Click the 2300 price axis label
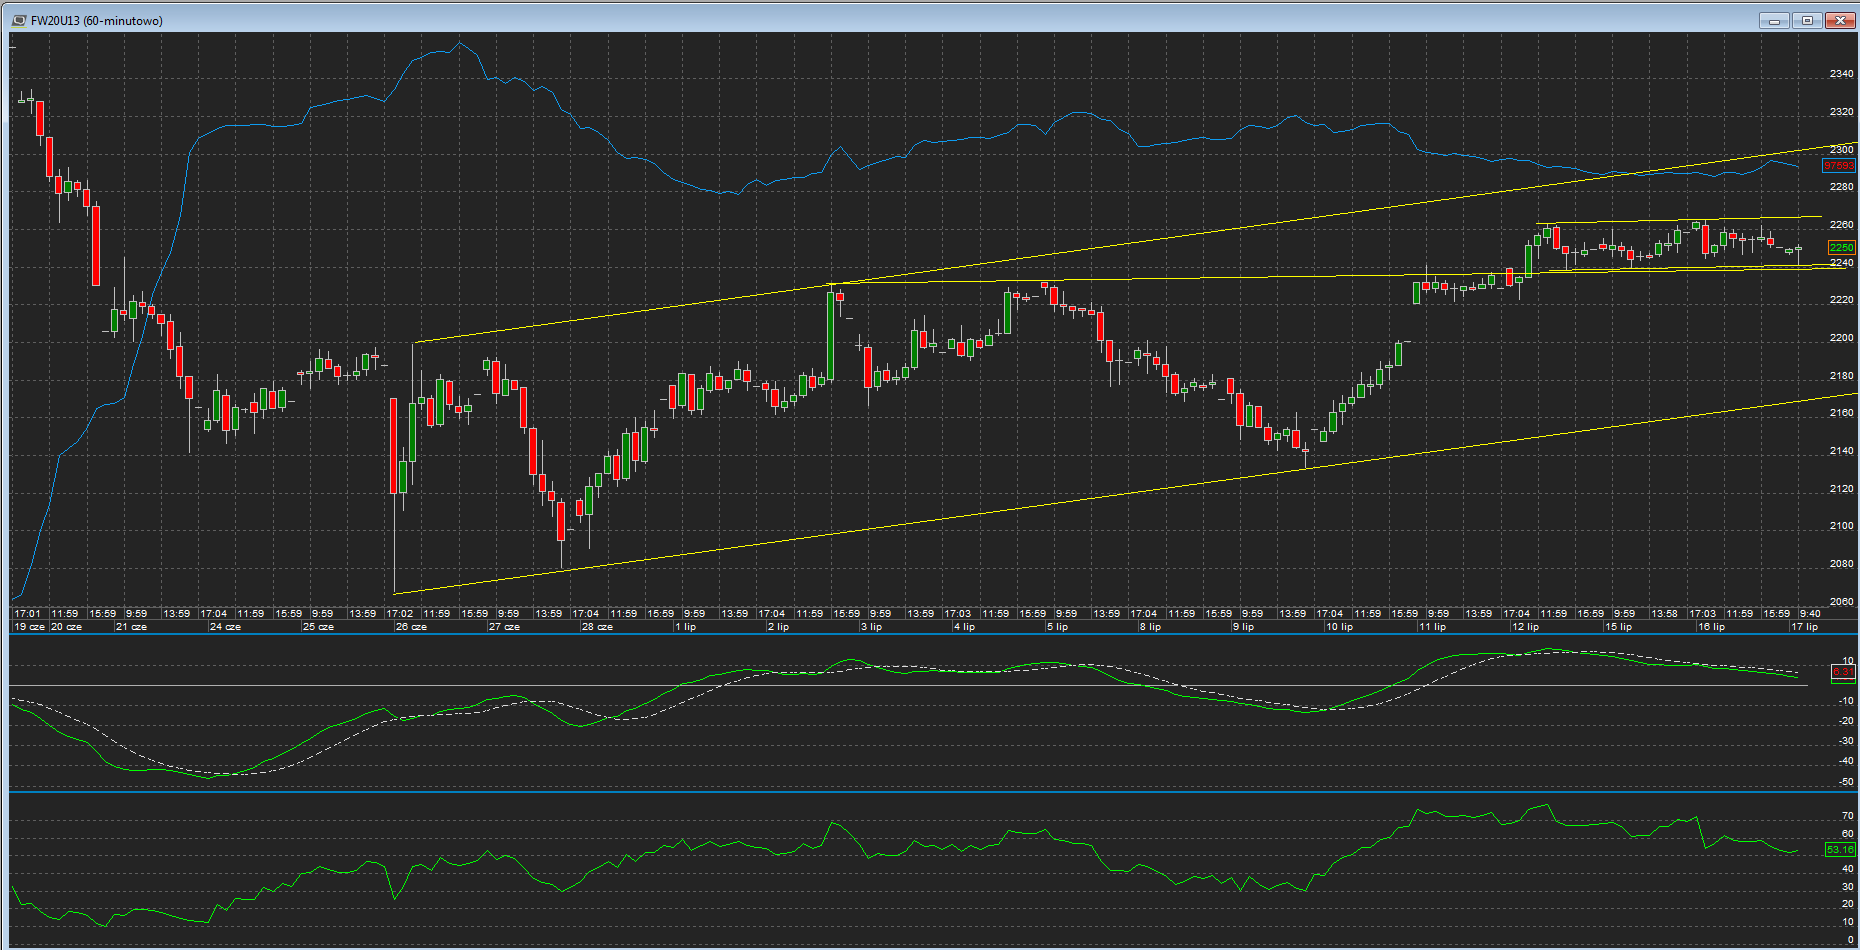The height and width of the screenshot is (950, 1860). coord(1841,149)
